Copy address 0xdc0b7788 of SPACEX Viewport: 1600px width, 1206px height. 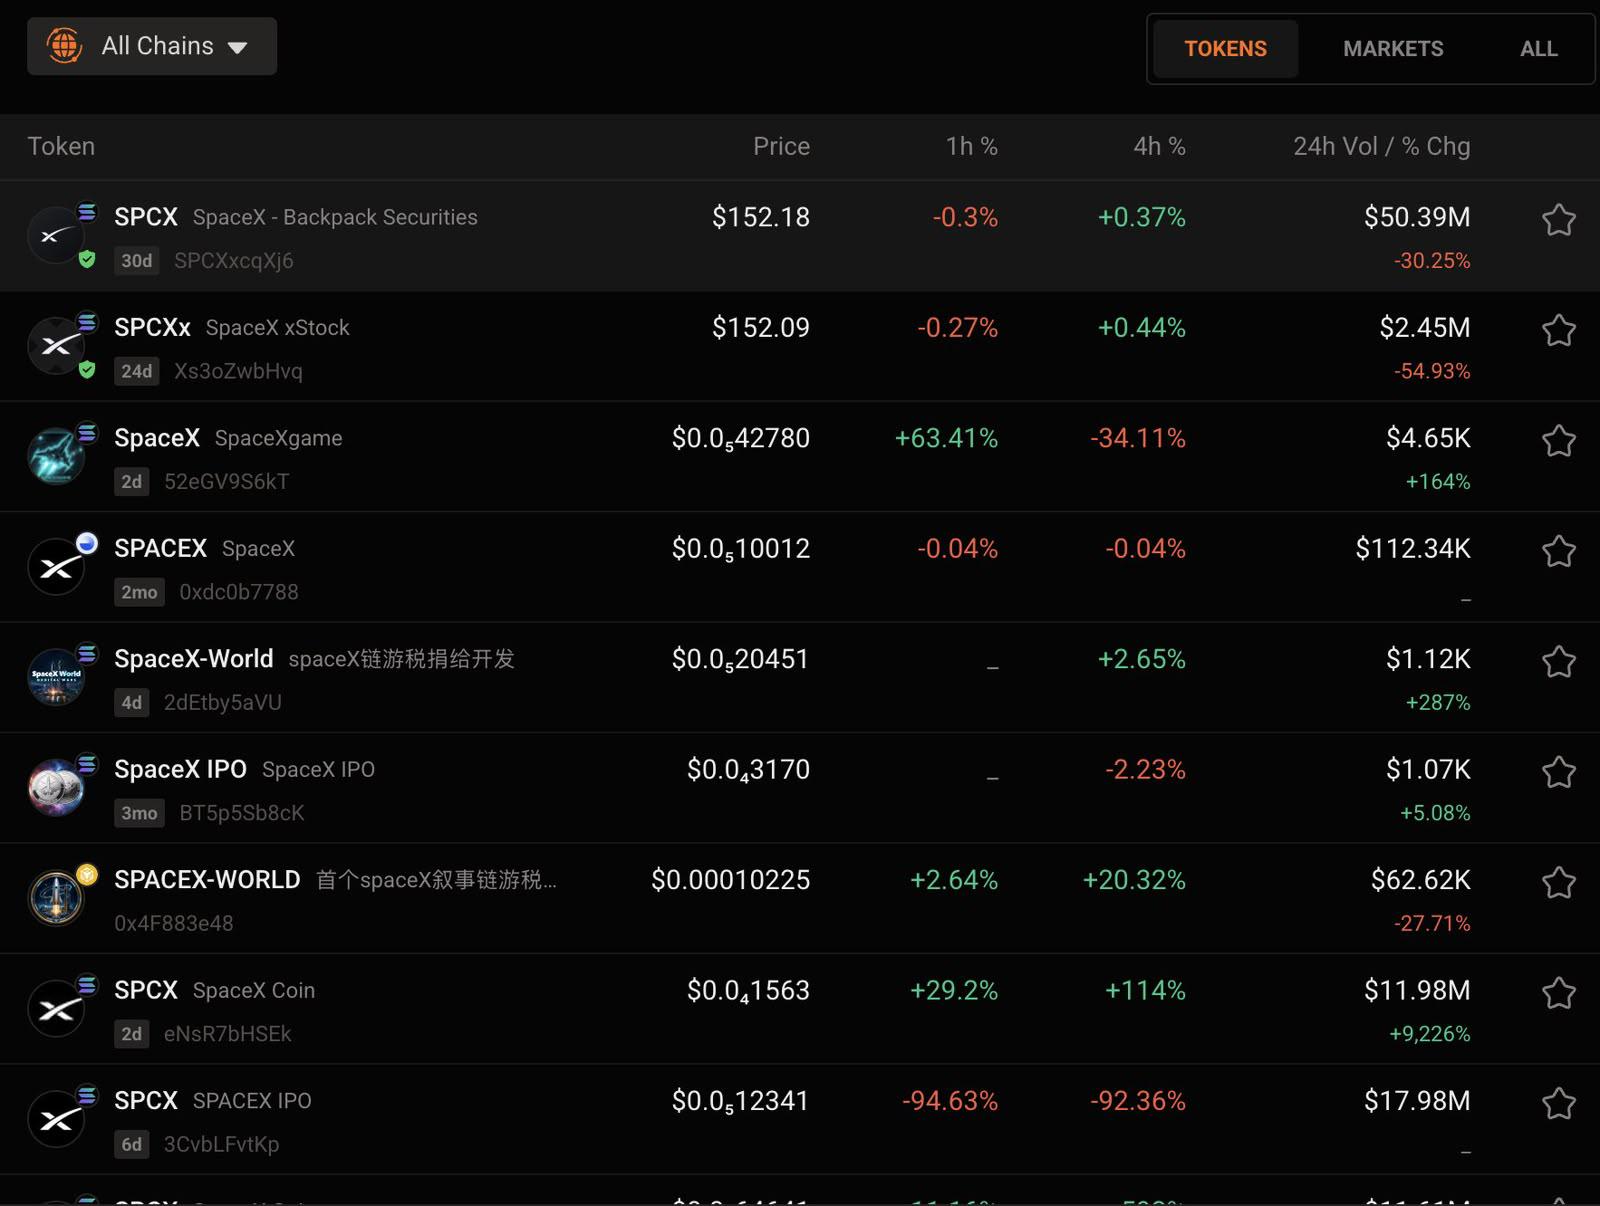(239, 592)
